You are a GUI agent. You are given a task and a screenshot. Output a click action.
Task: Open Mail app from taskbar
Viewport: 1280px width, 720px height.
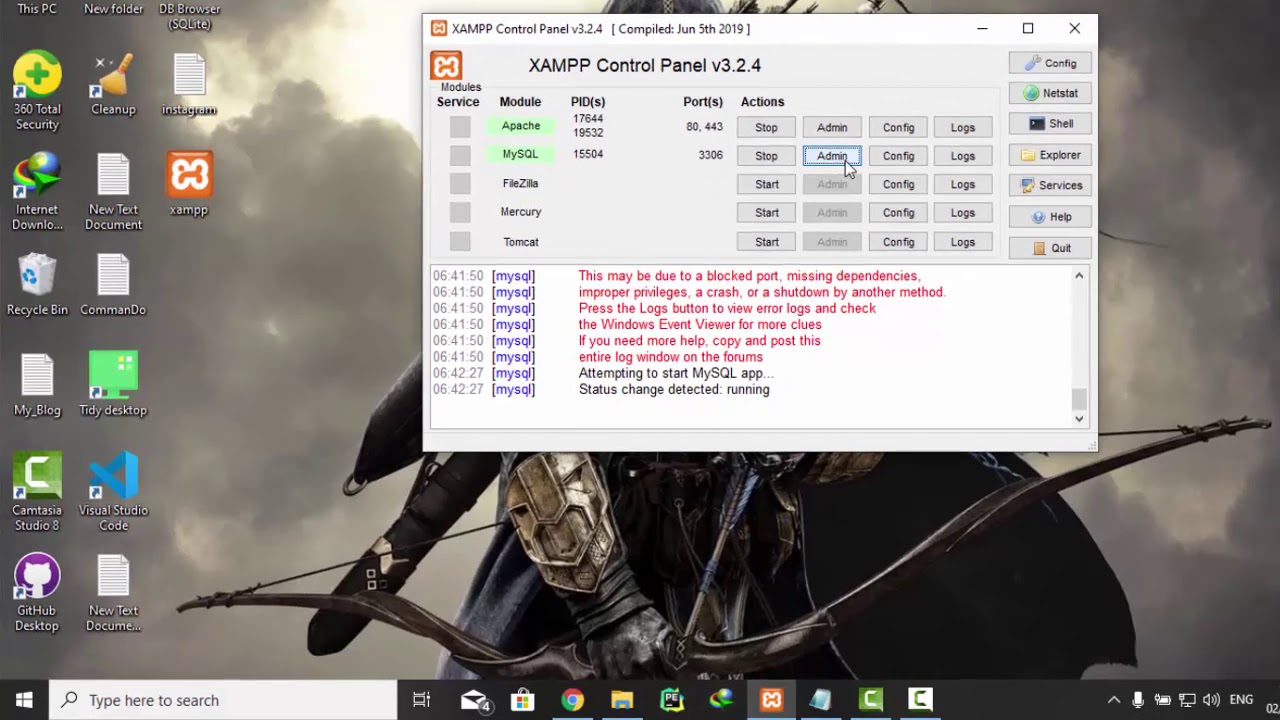[474, 700]
